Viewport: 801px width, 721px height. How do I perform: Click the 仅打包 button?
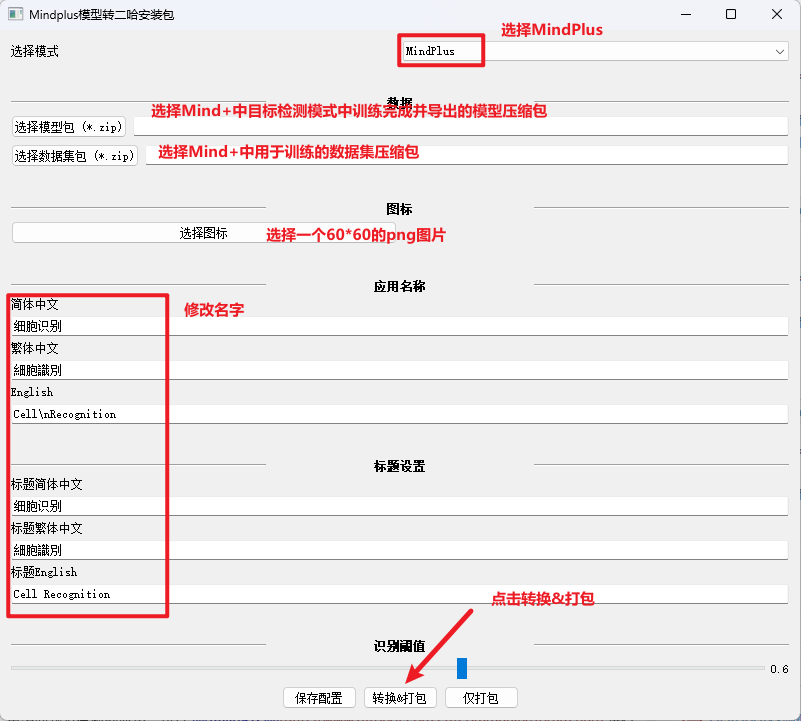point(481,698)
